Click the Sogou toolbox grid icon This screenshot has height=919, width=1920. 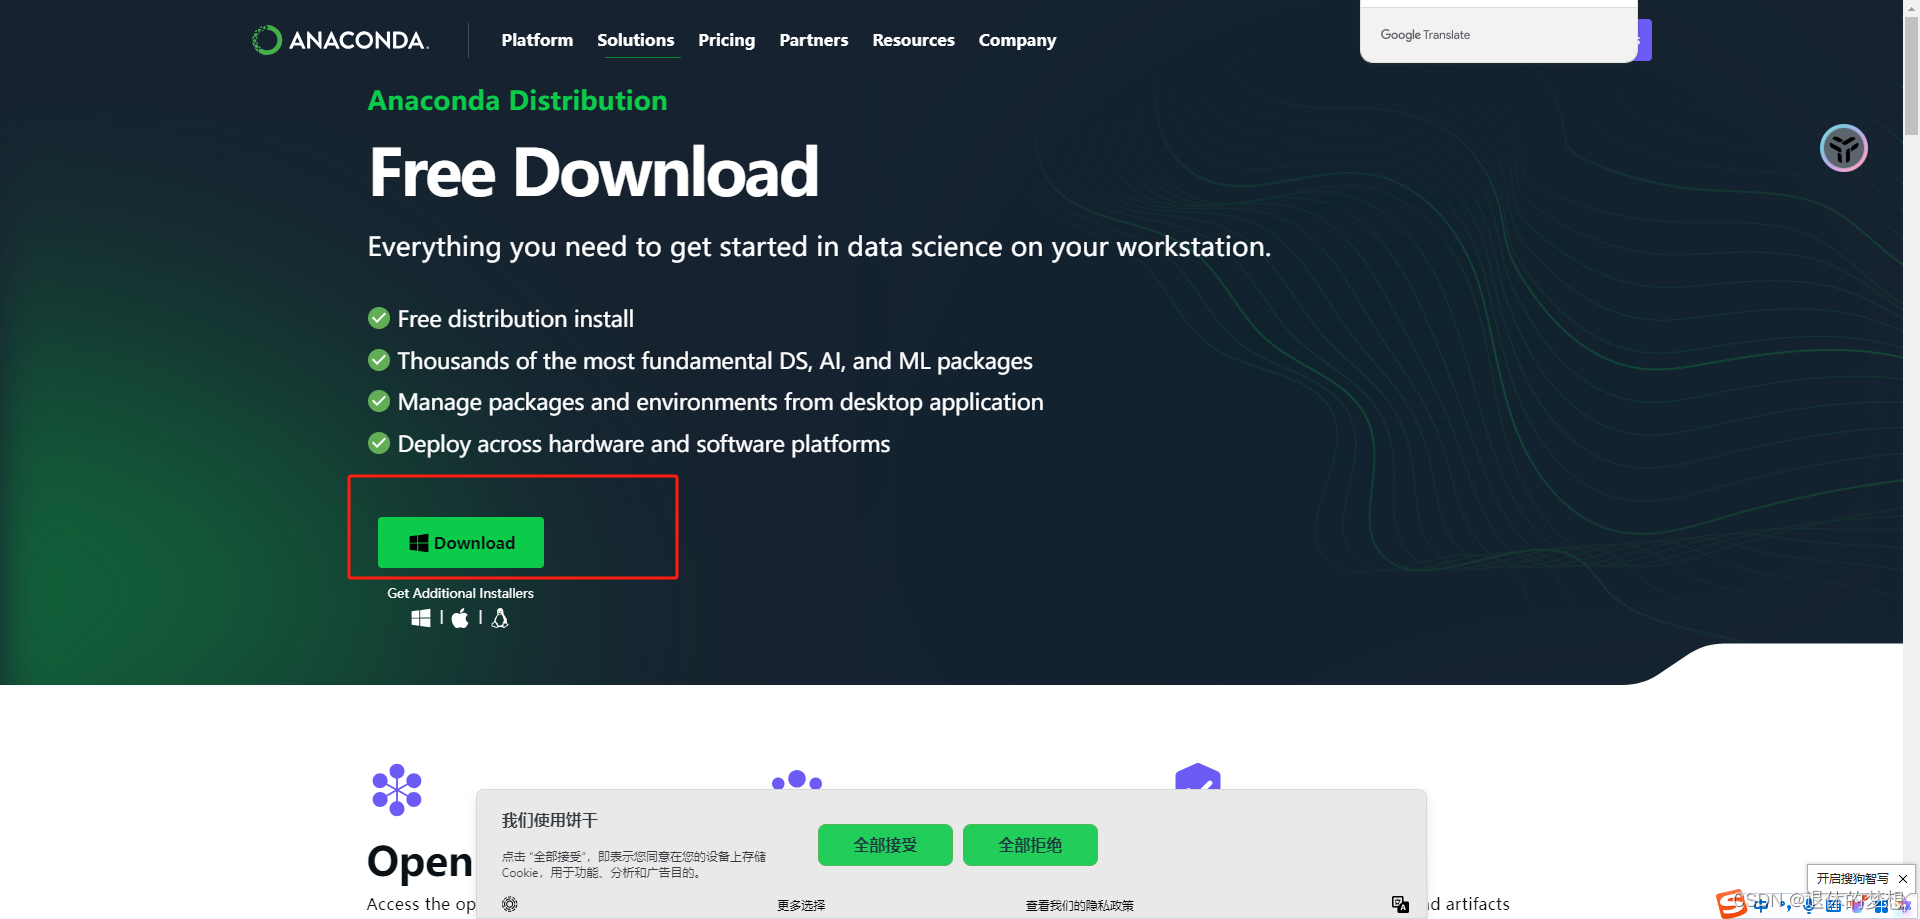click(x=1881, y=906)
